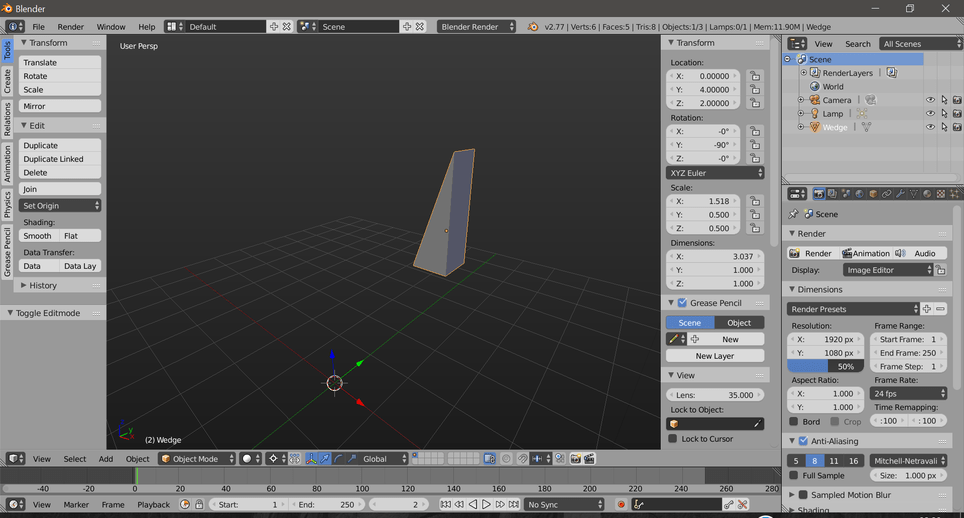Click the Render Layers properties tab icon
Screen dimensions: 964x518
point(832,194)
